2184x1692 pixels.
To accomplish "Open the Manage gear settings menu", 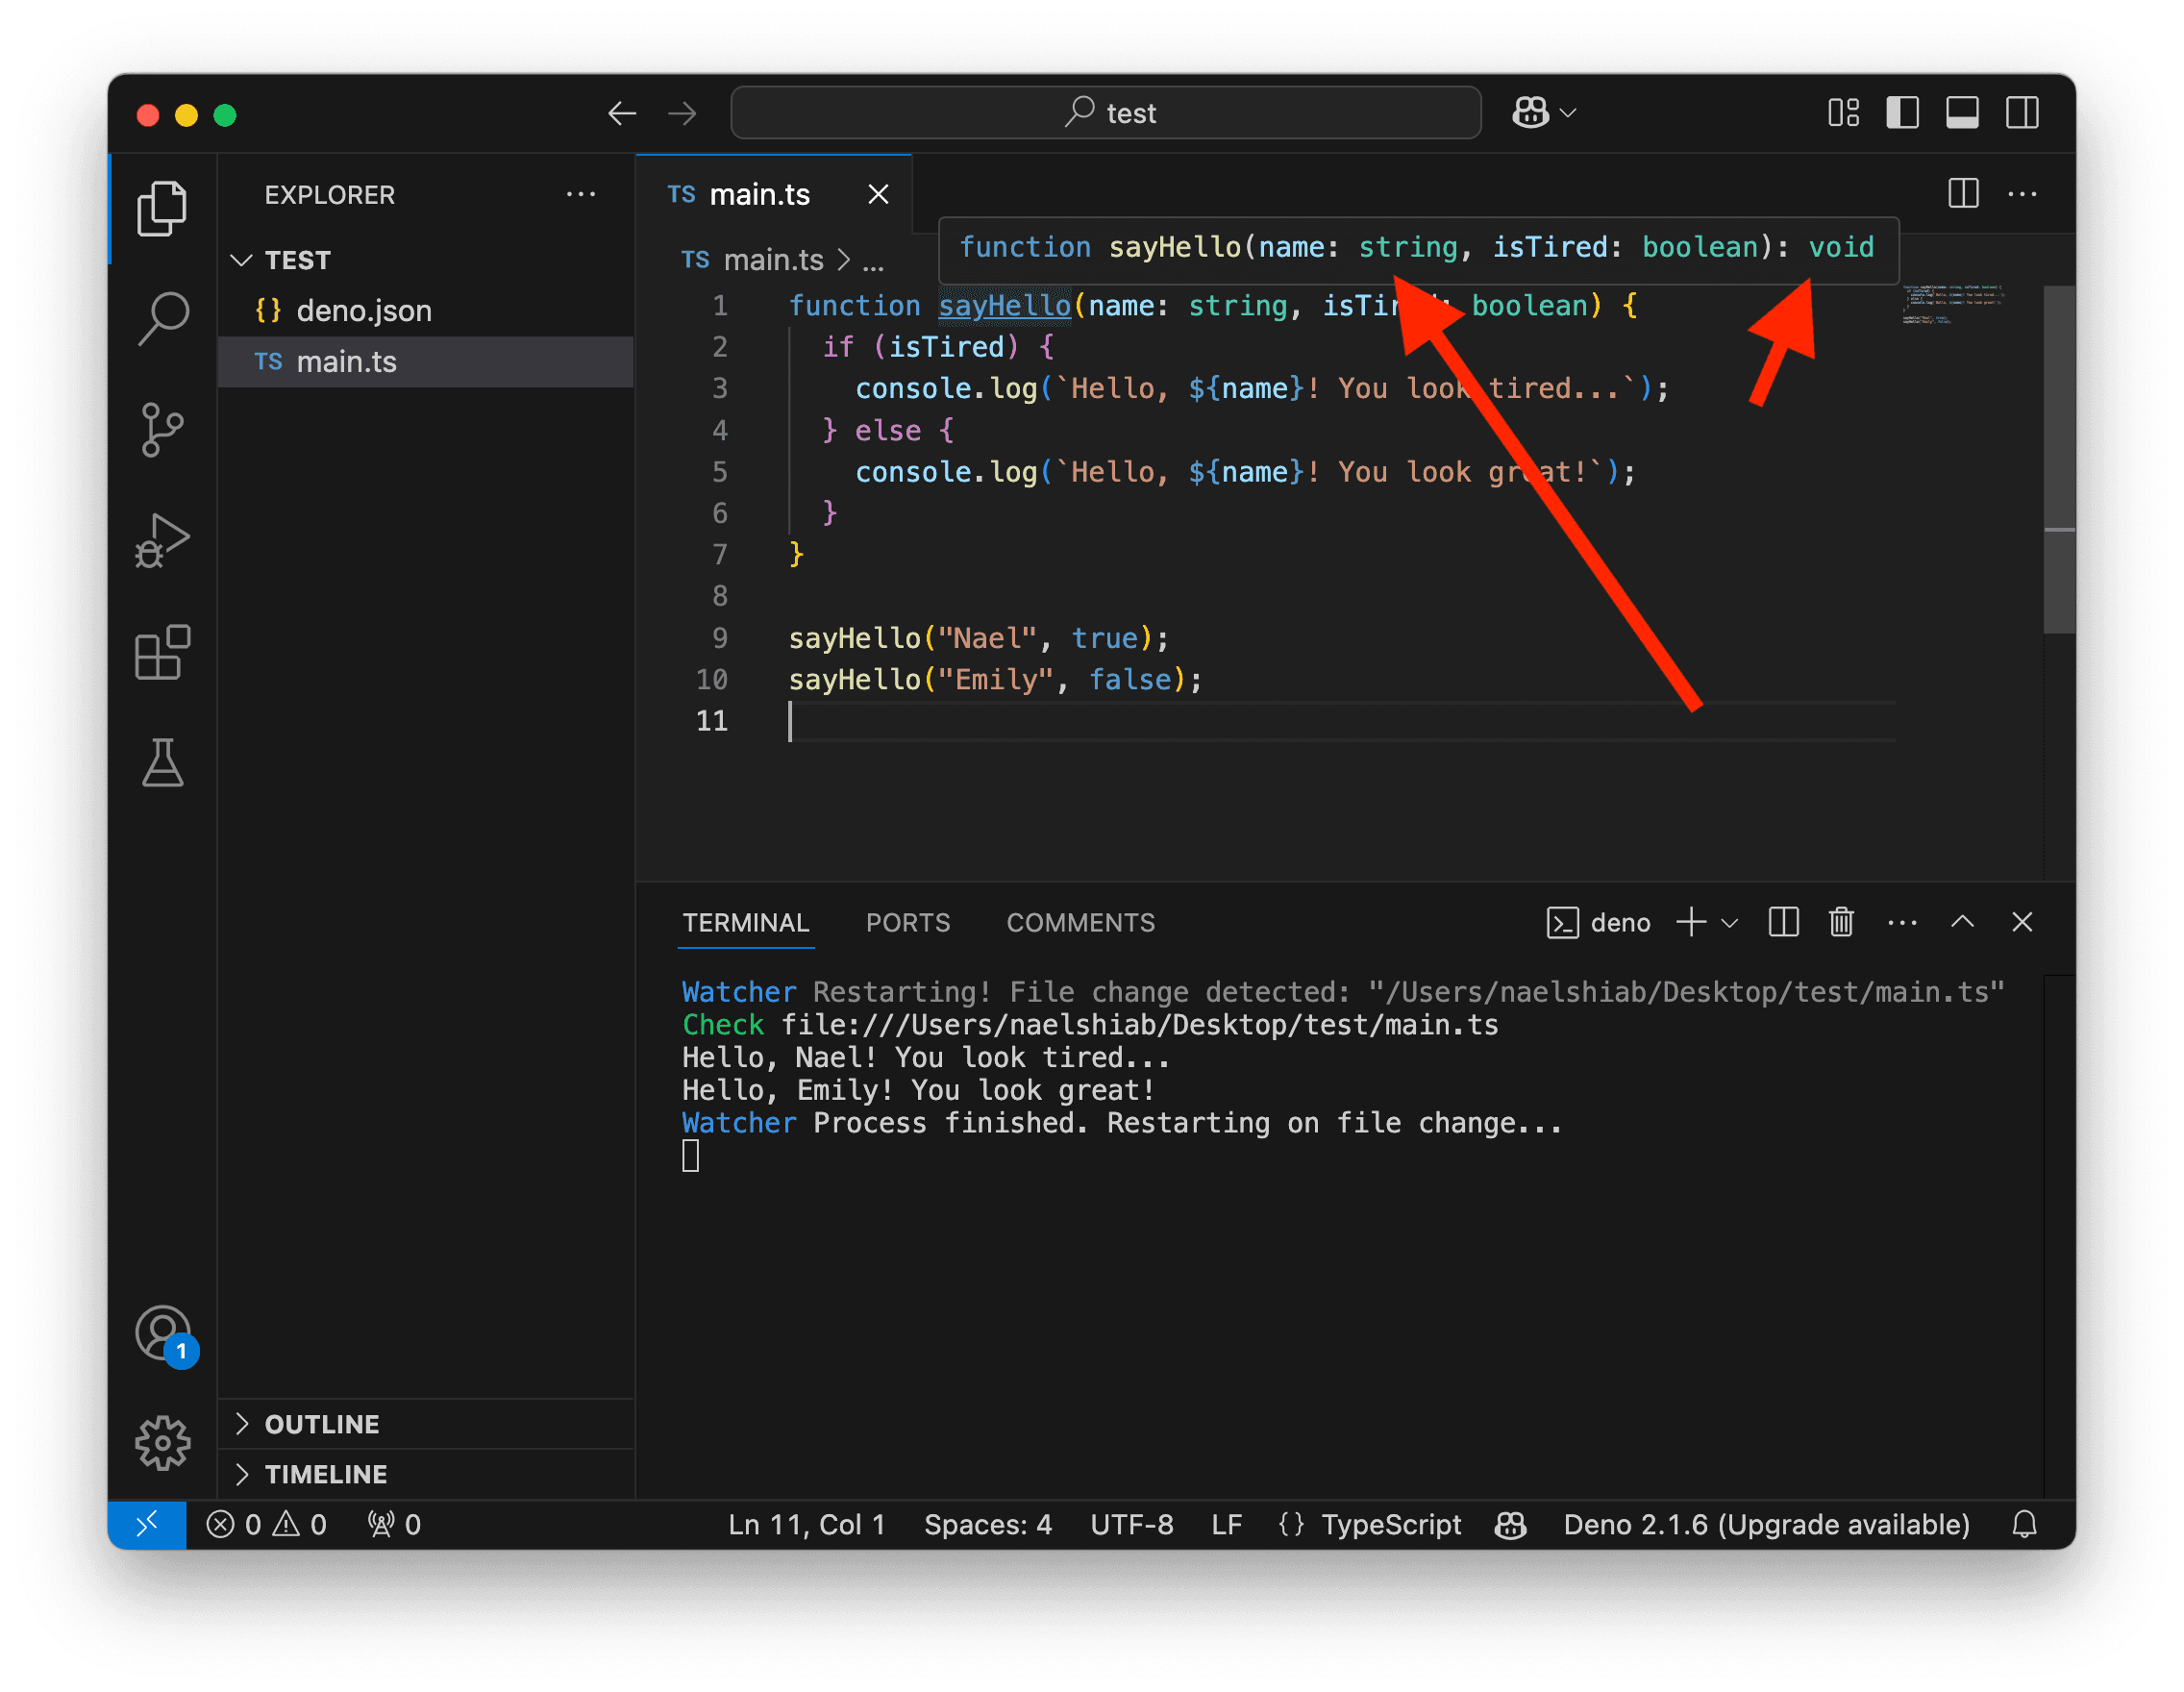I will (162, 1443).
